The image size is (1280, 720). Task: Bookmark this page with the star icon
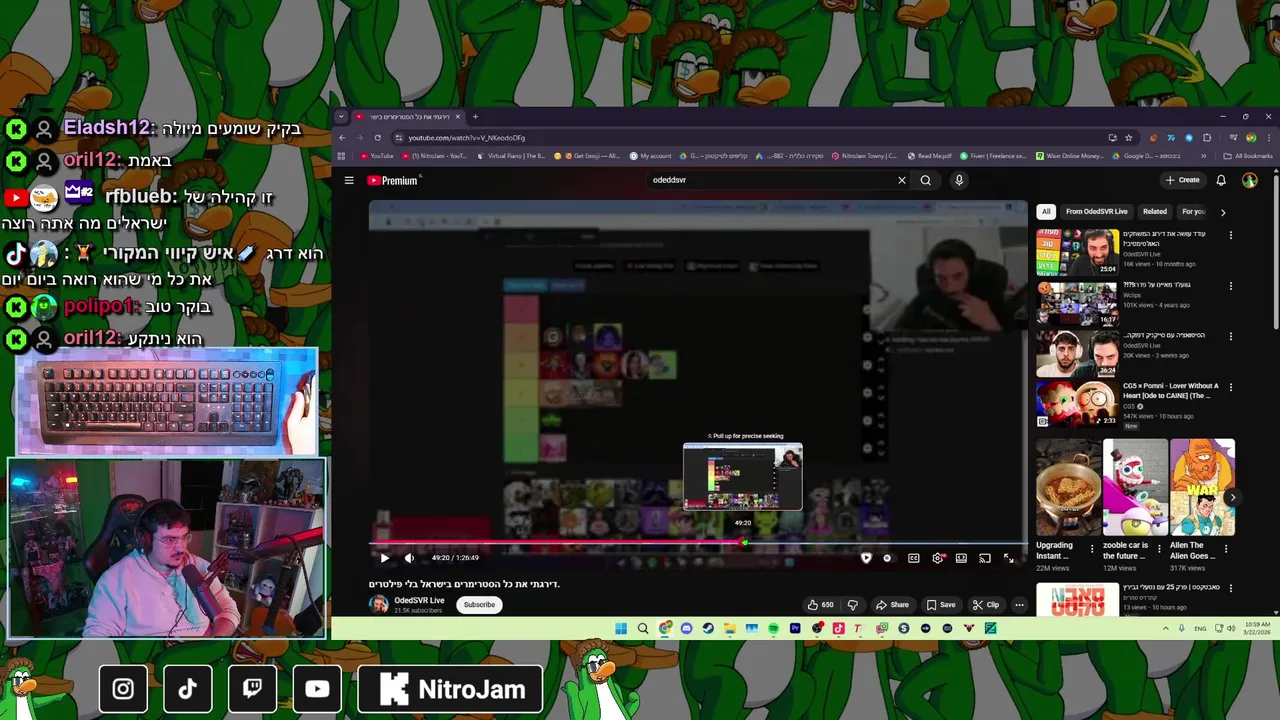coord(1129,138)
